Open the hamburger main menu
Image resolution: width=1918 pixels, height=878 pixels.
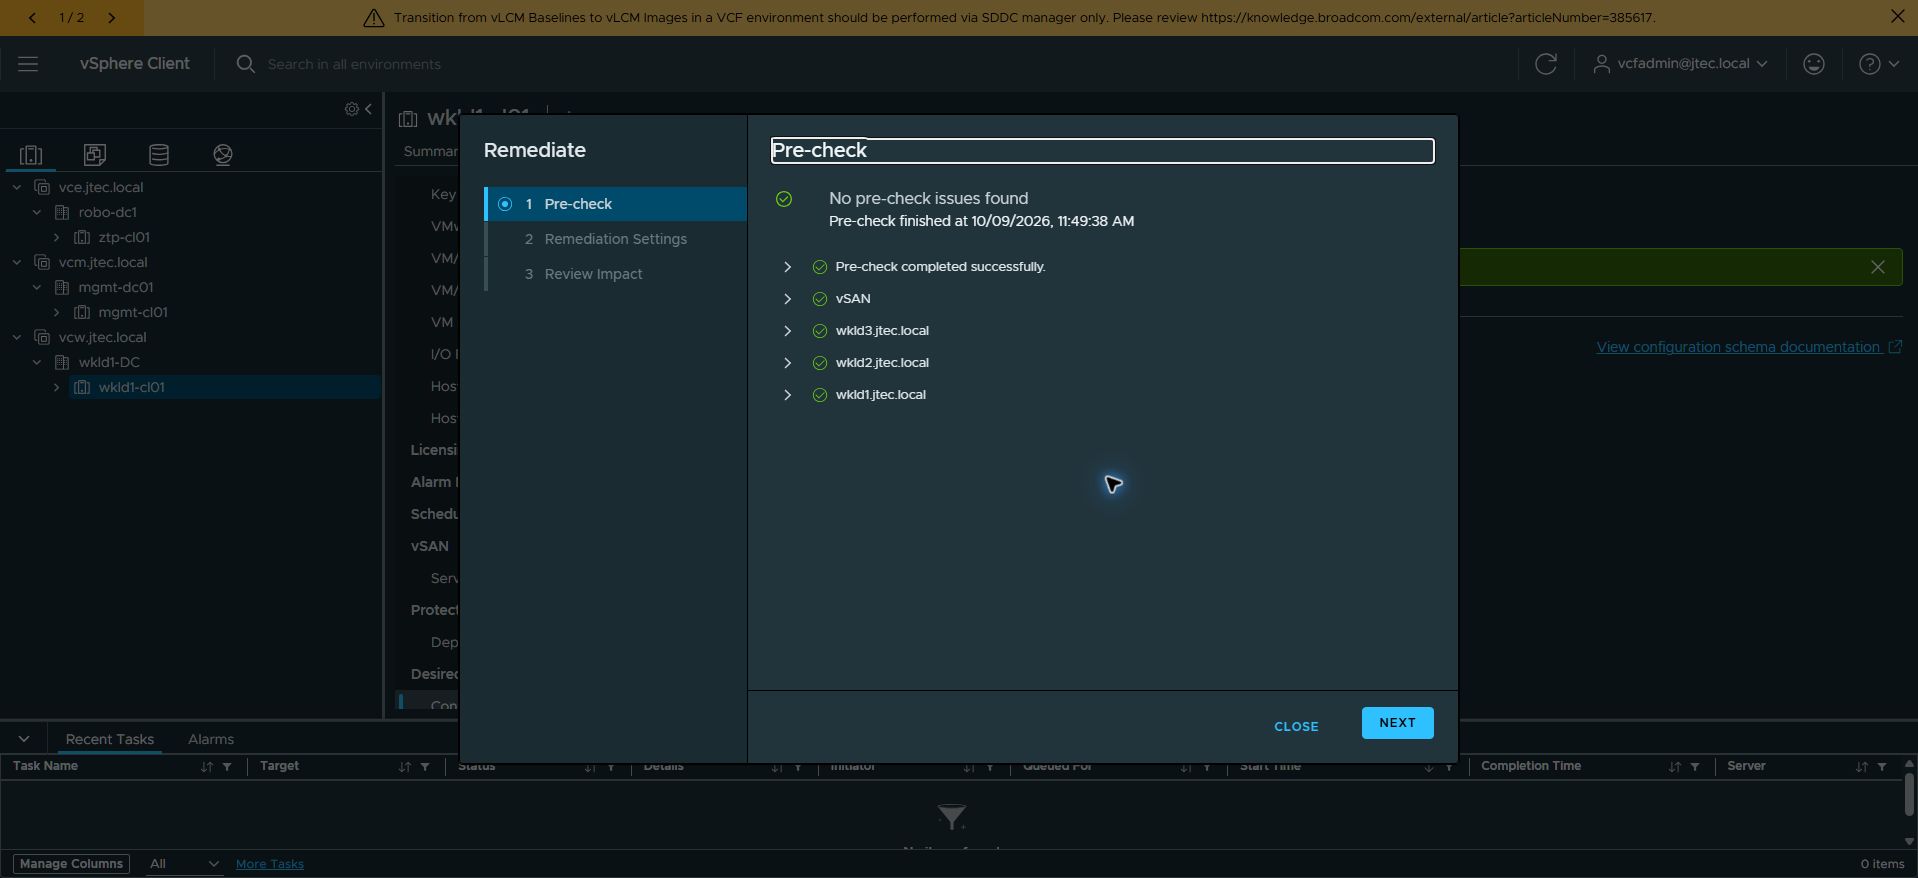28,64
